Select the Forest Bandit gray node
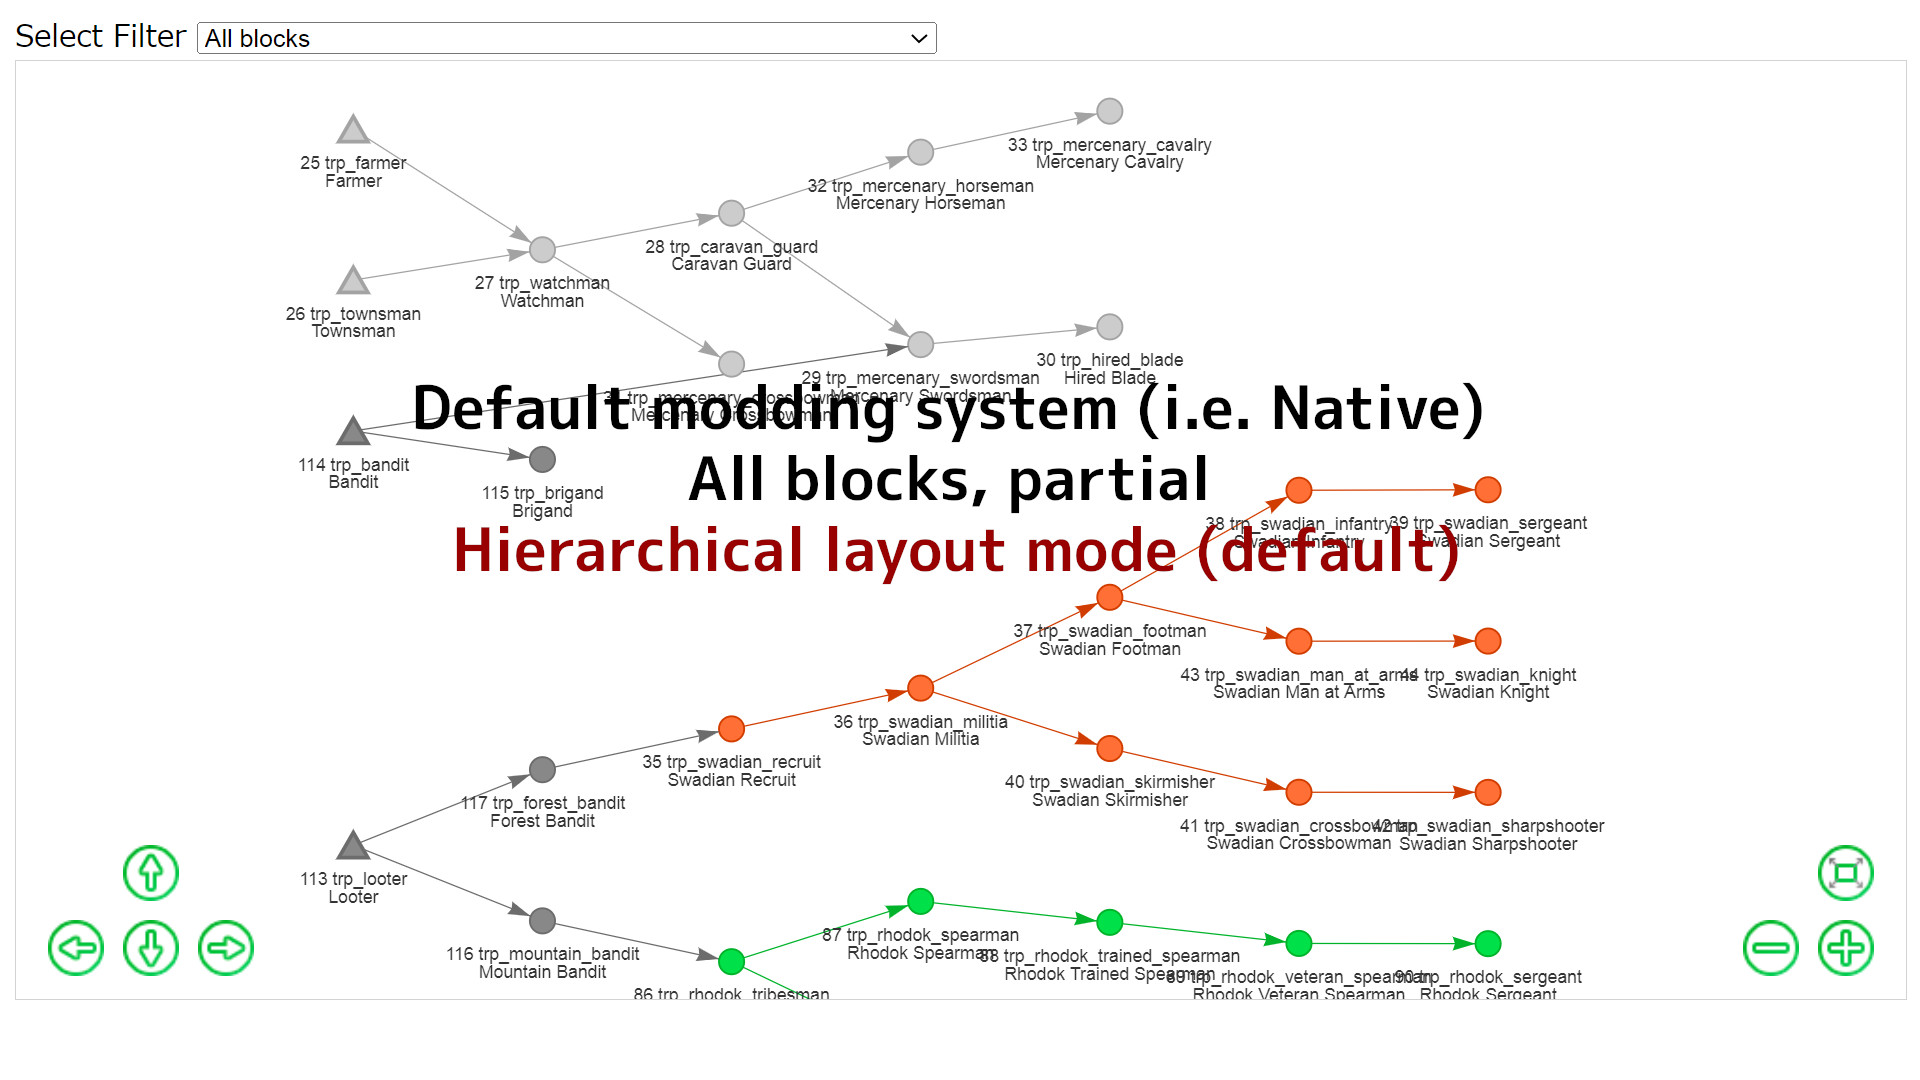The height and width of the screenshot is (1080, 1920). pyautogui.click(x=542, y=769)
